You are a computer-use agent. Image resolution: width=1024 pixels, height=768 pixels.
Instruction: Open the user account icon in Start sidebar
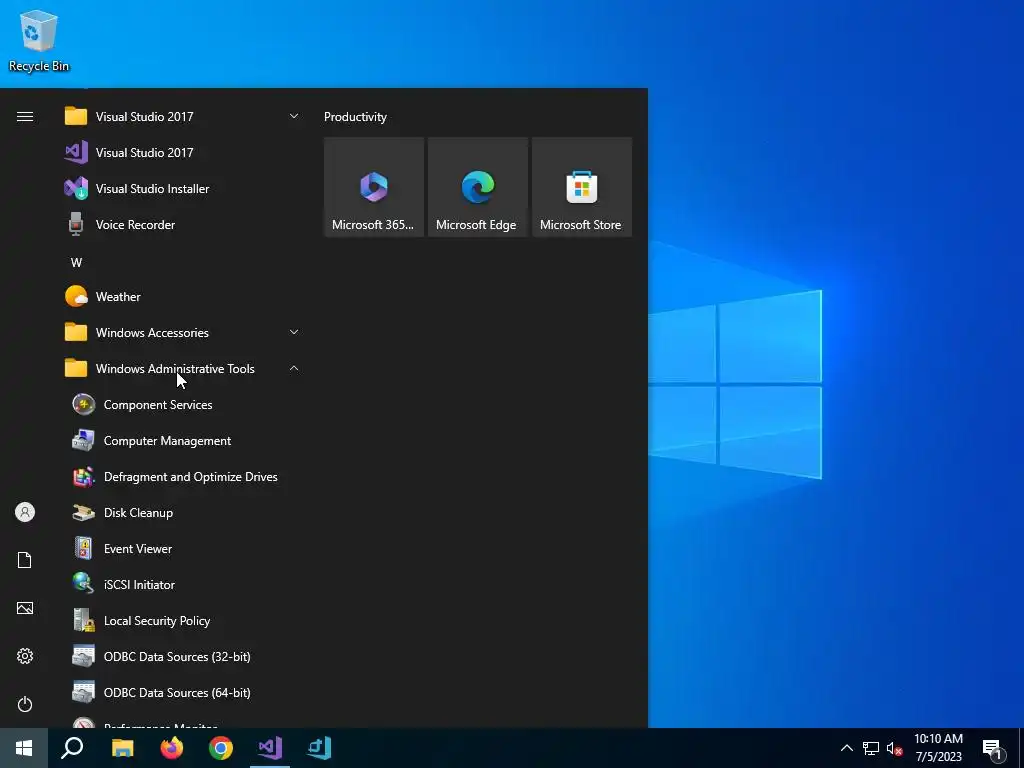(x=25, y=512)
